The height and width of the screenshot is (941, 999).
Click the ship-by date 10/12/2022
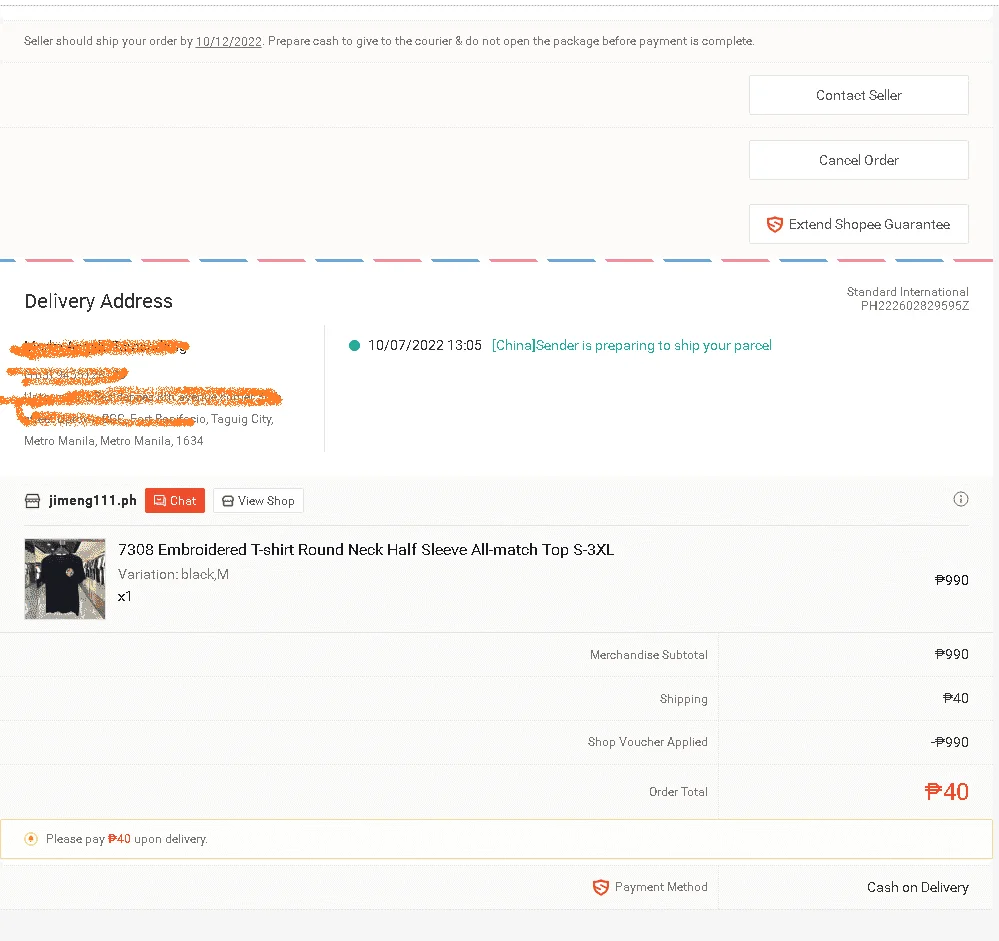click(229, 41)
